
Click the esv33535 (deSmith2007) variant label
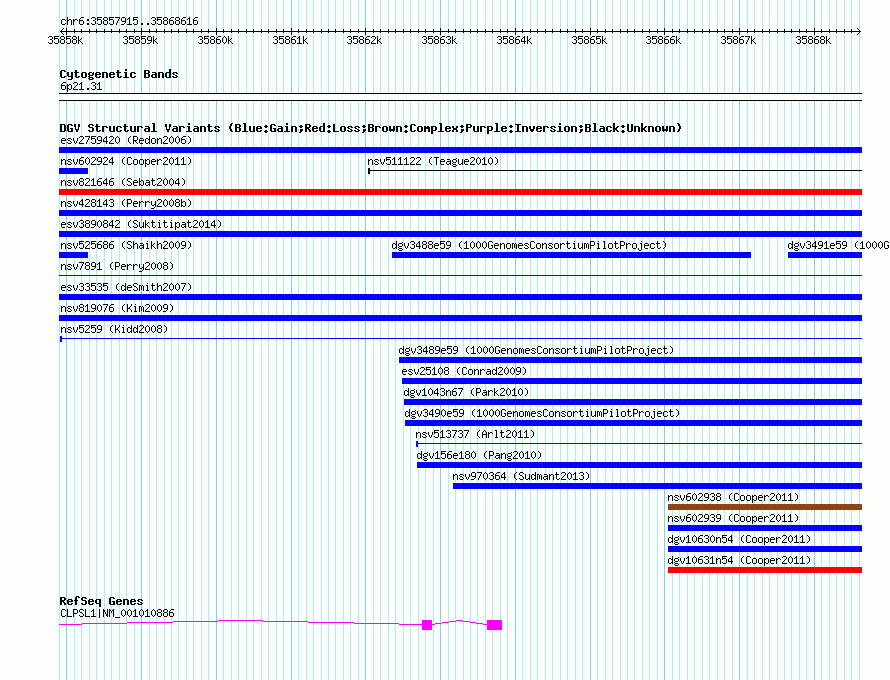pyautogui.click(x=126, y=287)
